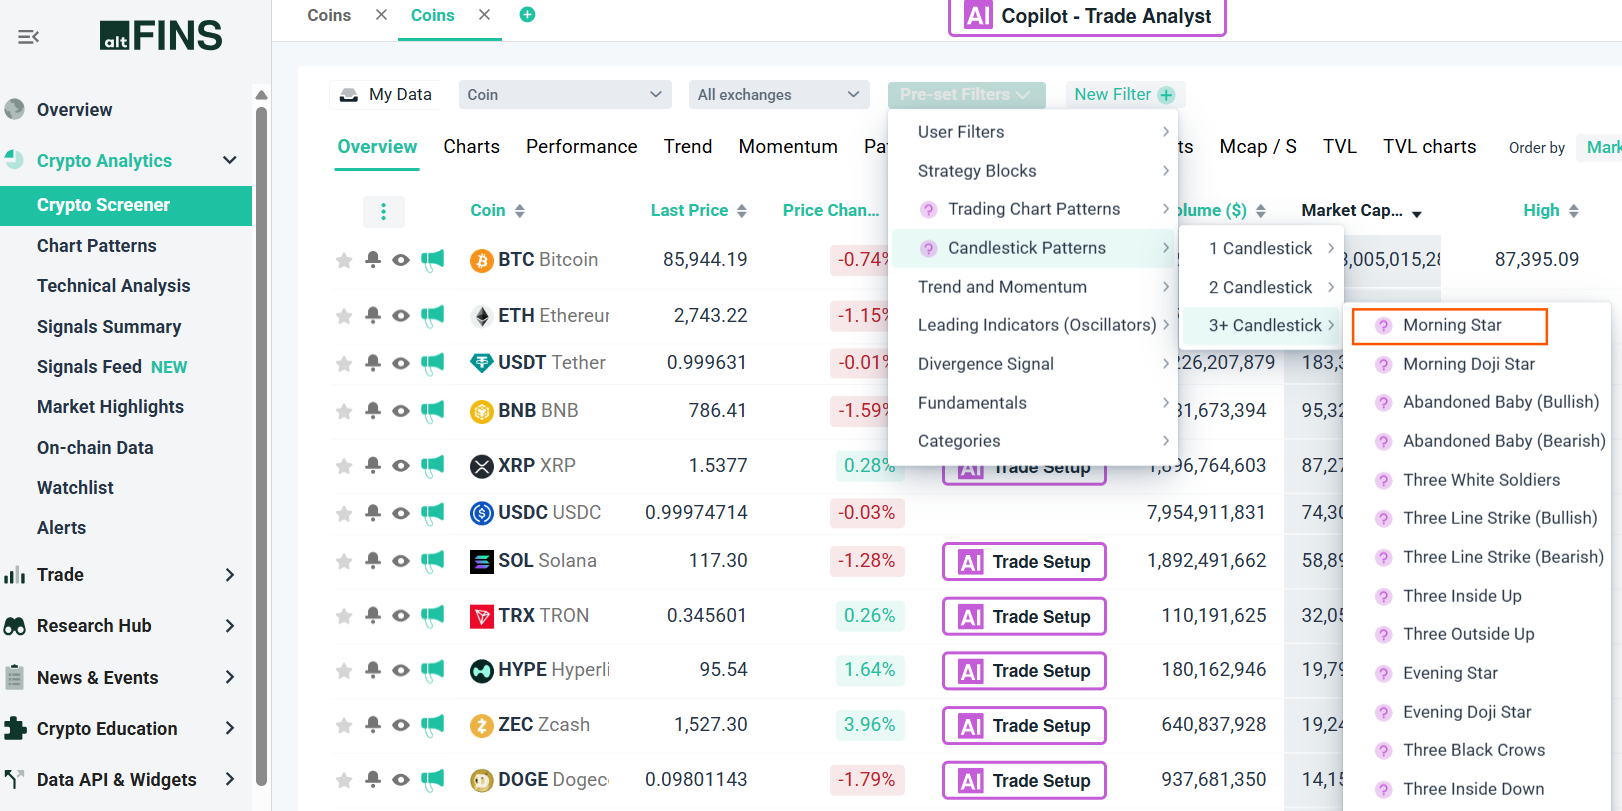Screen dimensions: 1622x811
Task: Click the Zcash coin logo
Action: (482, 725)
